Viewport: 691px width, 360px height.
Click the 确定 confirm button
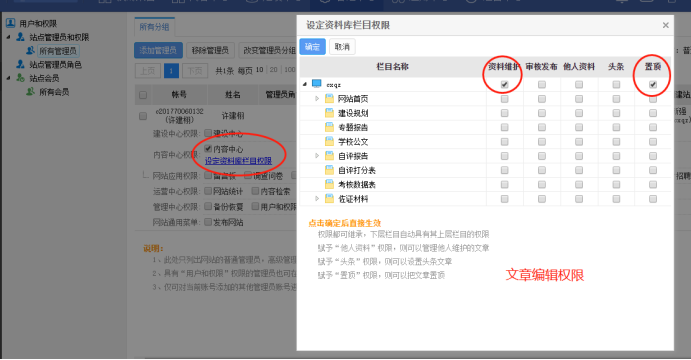pyautogui.click(x=312, y=47)
